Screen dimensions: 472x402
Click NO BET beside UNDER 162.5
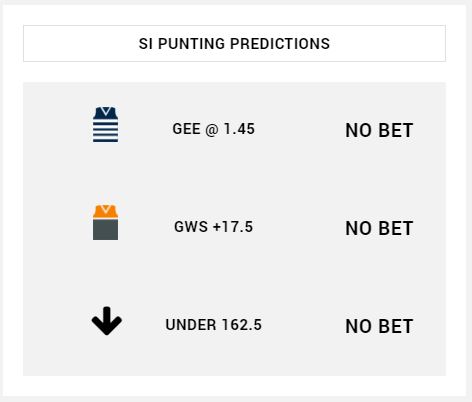pos(379,326)
